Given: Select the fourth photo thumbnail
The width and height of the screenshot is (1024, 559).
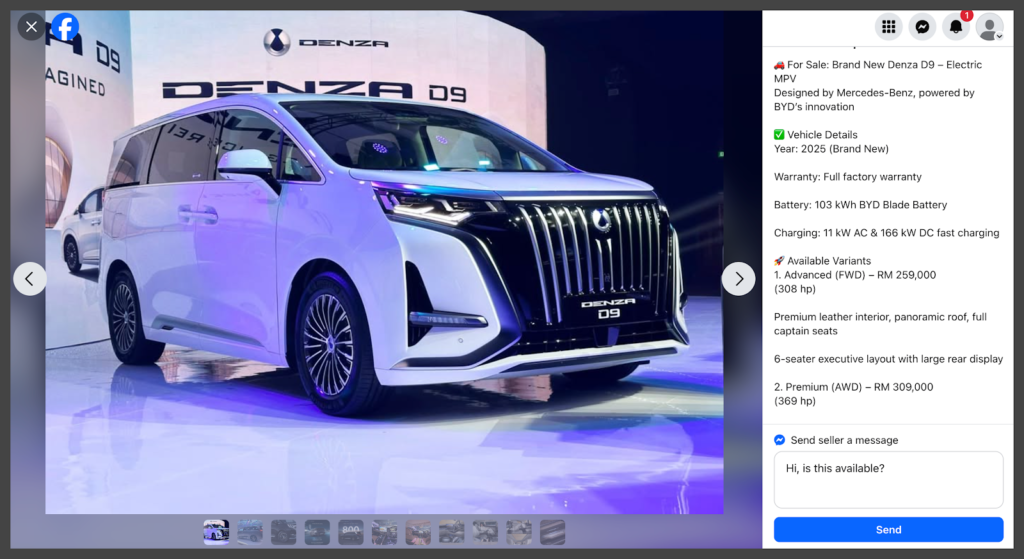Looking at the screenshot, I should coord(317,532).
